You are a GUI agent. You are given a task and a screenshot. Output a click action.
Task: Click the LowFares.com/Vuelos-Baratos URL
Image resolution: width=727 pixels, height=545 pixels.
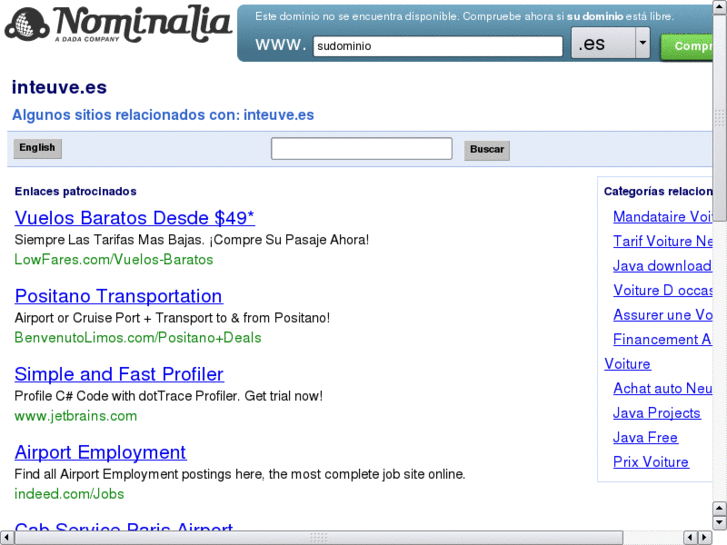114,259
